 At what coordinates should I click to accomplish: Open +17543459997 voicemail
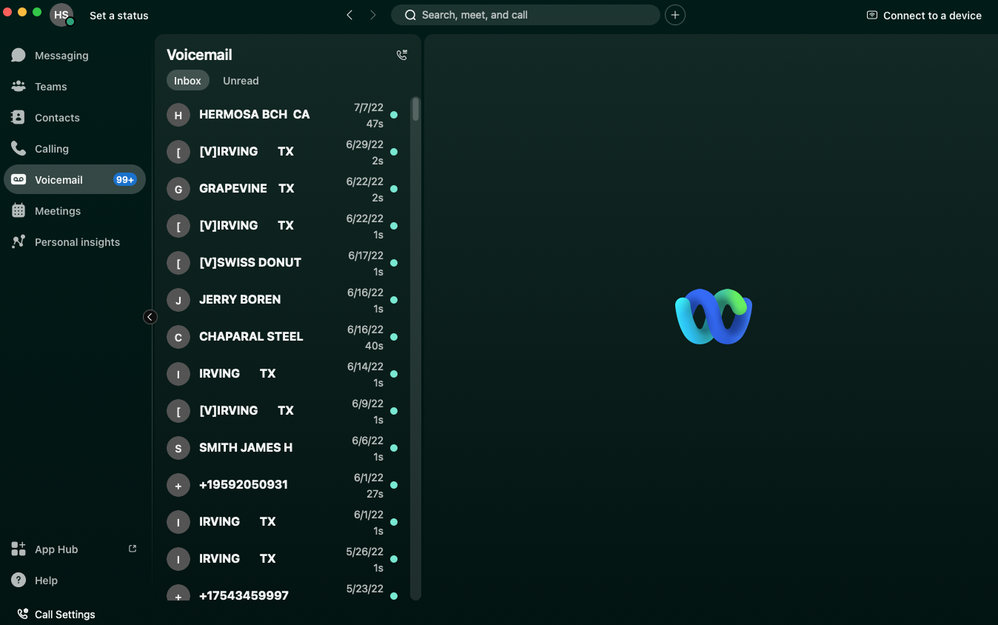tap(283, 591)
